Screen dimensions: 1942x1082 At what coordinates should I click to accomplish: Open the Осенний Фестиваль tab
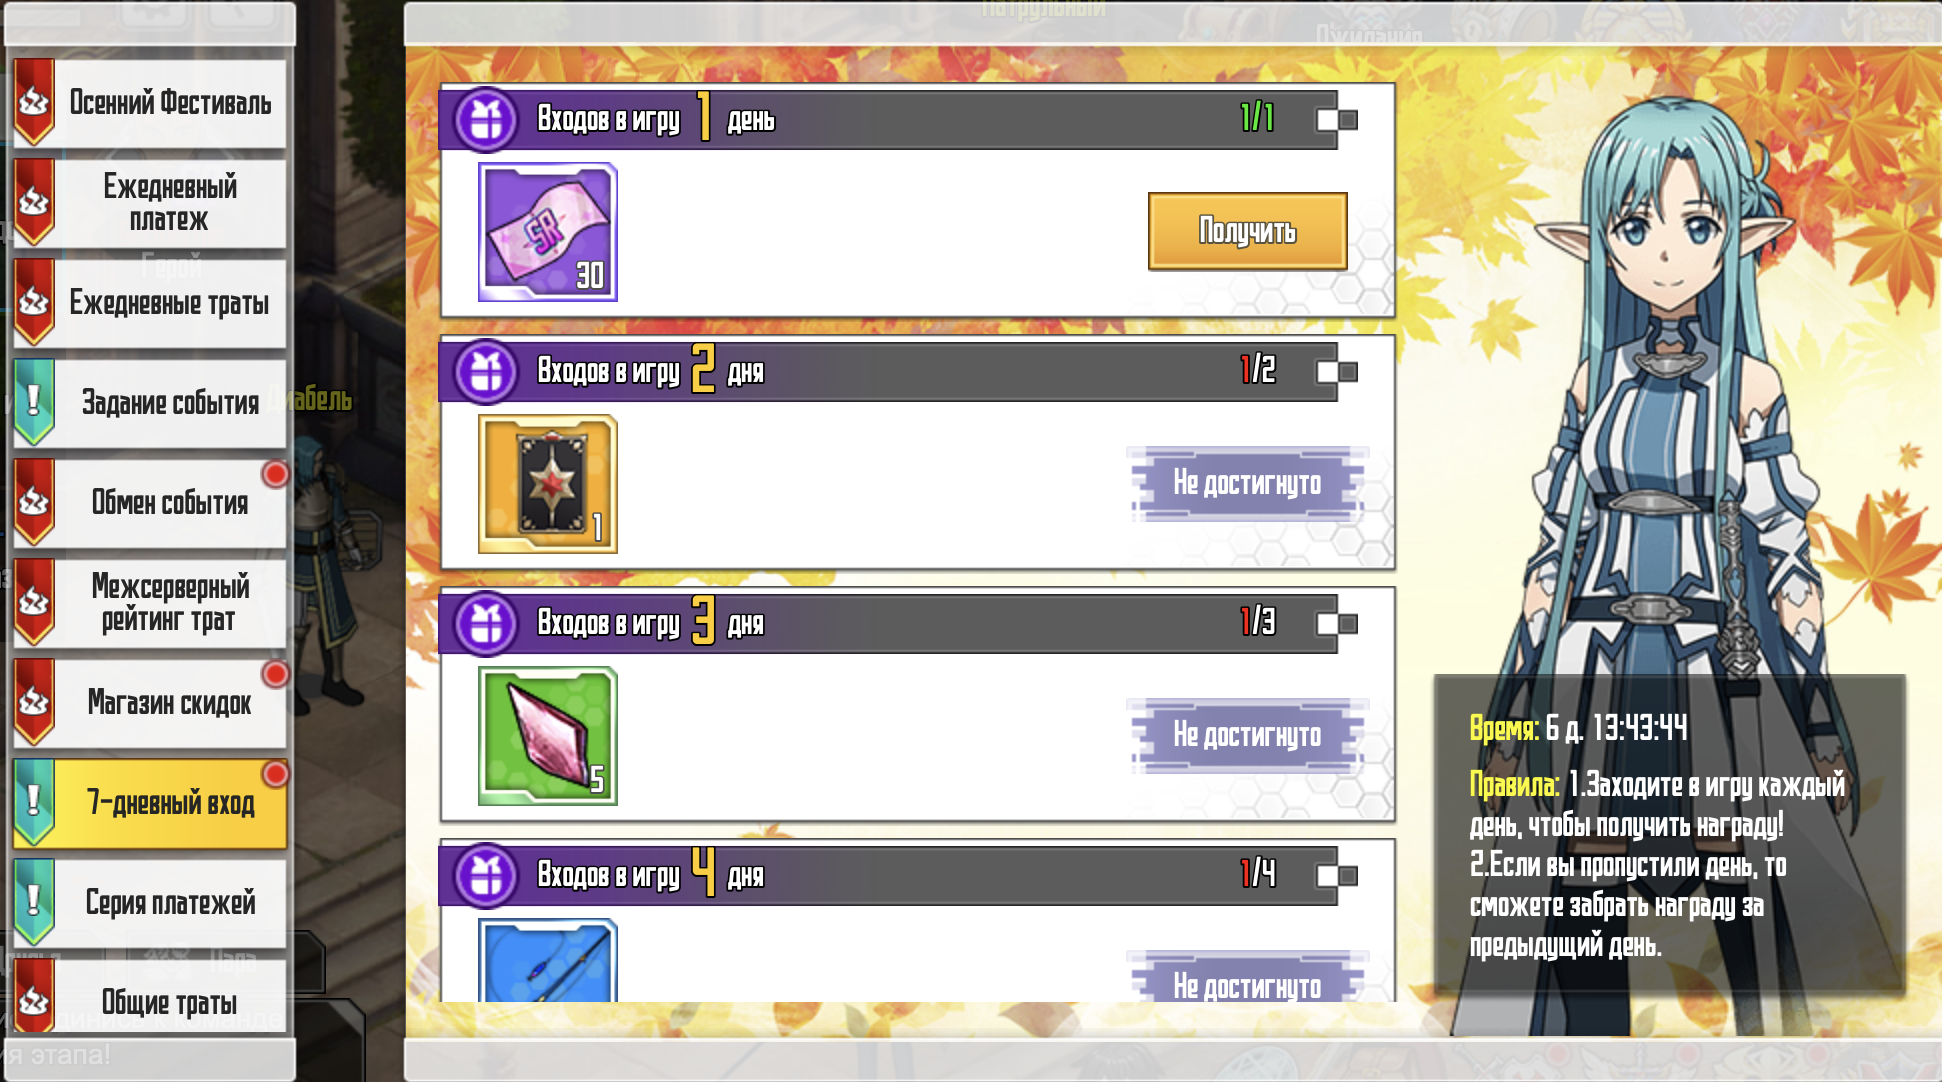[150, 103]
